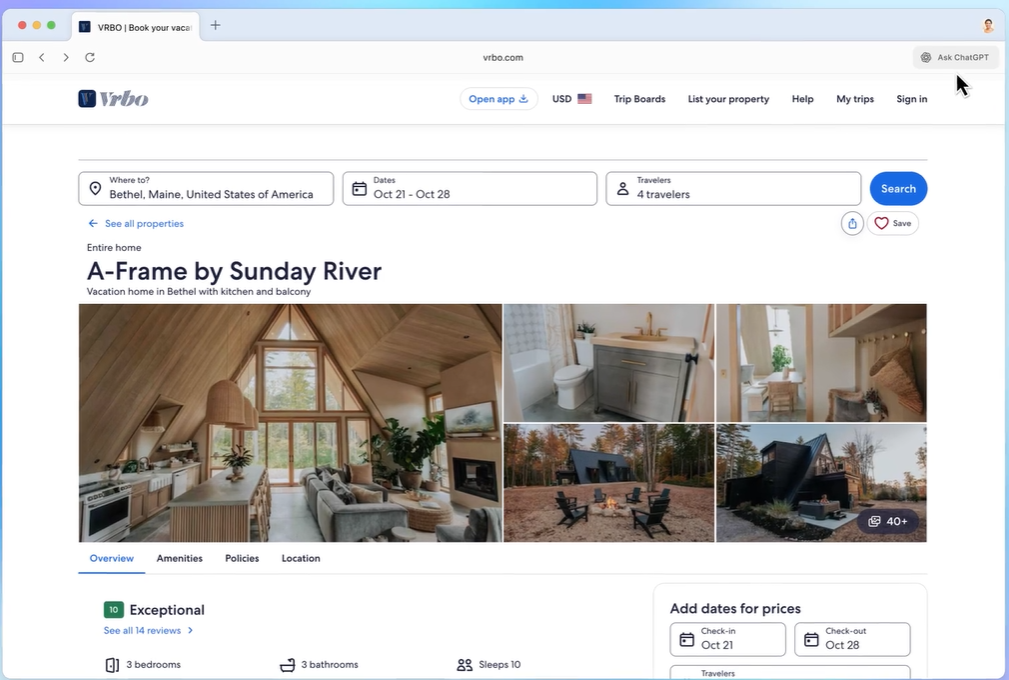Click the bathtub bathrooms icon
The width and height of the screenshot is (1009, 680).
pos(287,665)
